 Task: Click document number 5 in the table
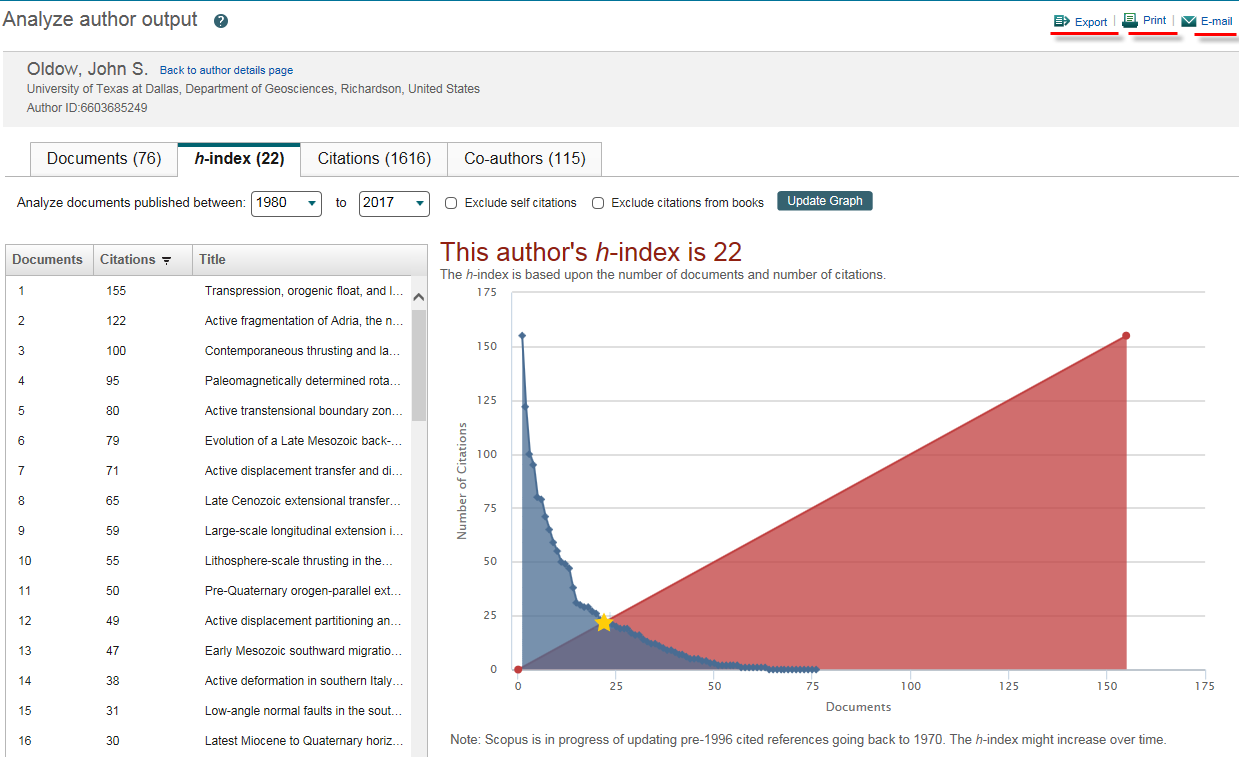point(21,411)
